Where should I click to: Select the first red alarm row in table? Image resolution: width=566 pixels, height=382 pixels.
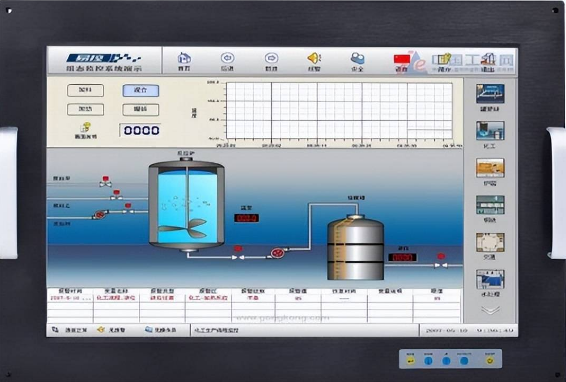coord(254,298)
